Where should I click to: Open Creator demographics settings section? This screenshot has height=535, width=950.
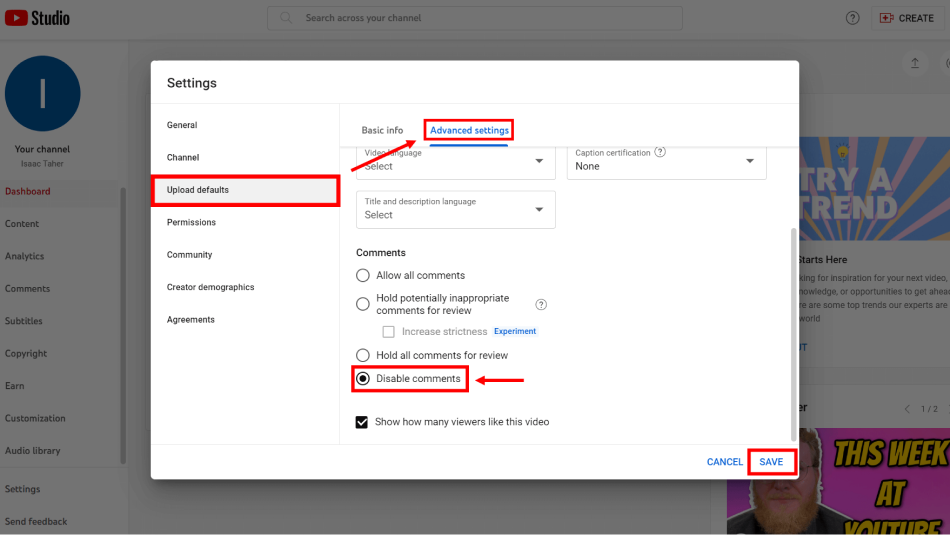pyautogui.click(x=245, y=287)
